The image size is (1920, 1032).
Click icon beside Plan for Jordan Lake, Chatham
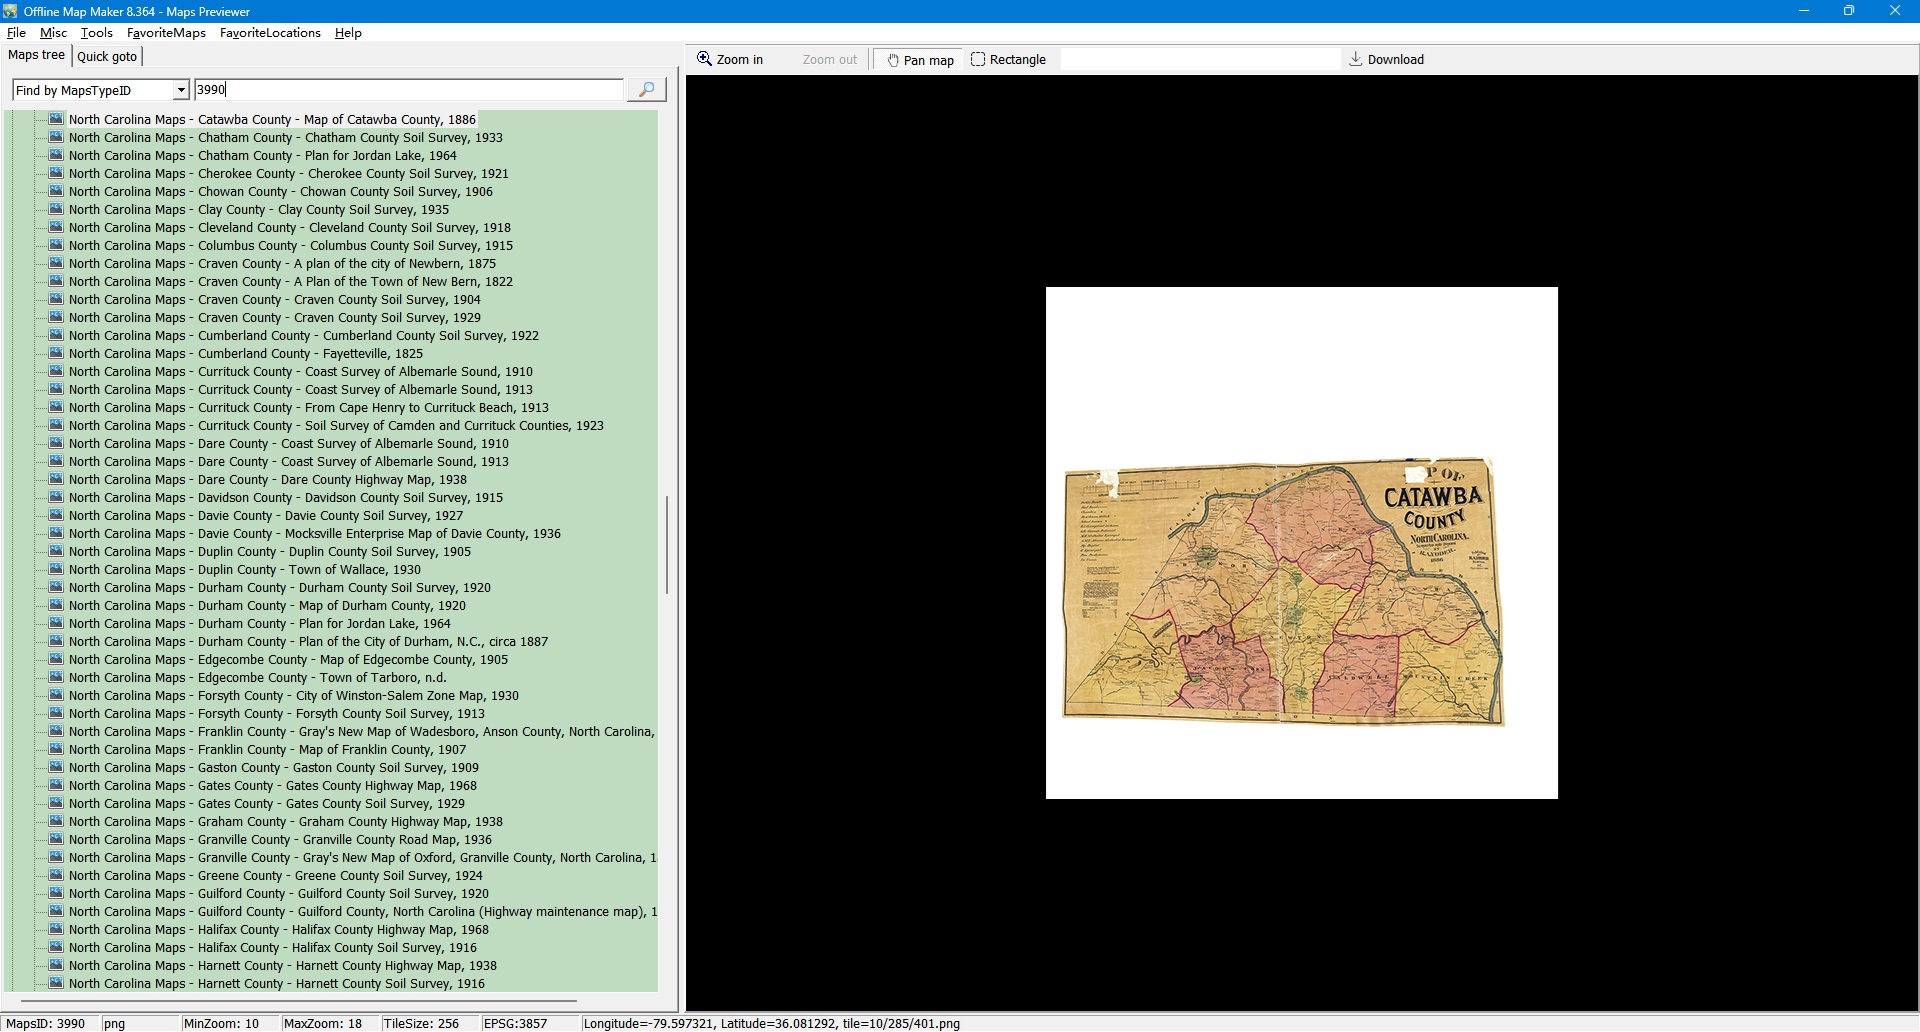[56, 156]
